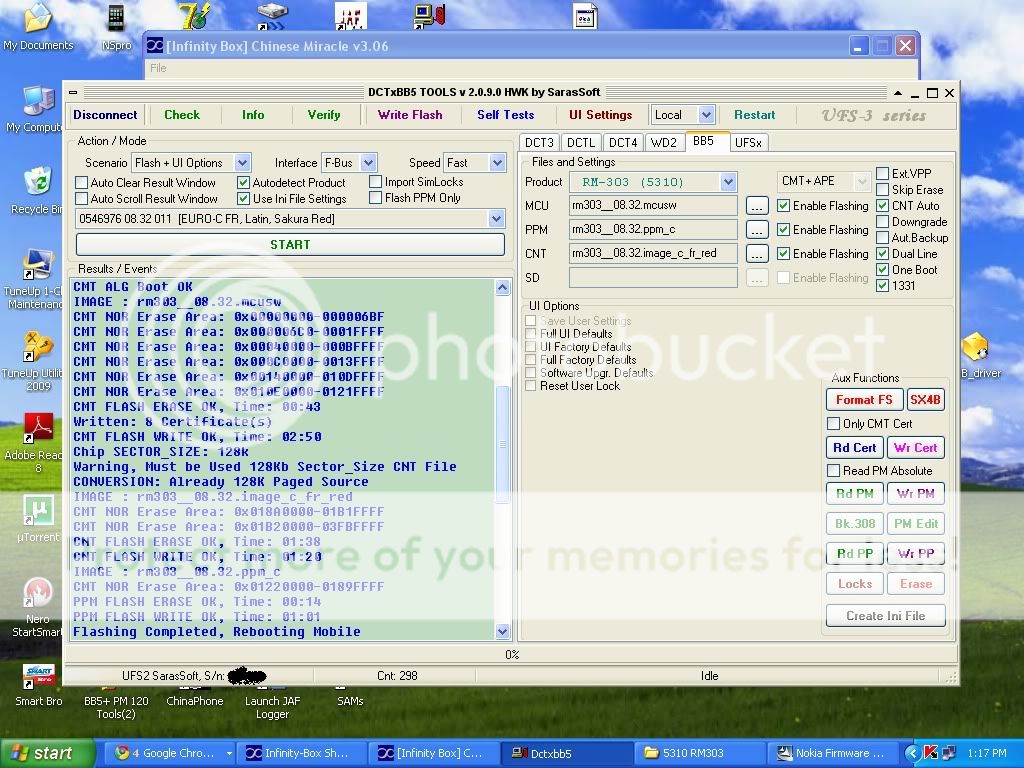Image resolution: width=1024 pixels, height=768 pixels.
Task: Open the Scenario dropdown
Action: pyautogui.click(x=242, y=163)
